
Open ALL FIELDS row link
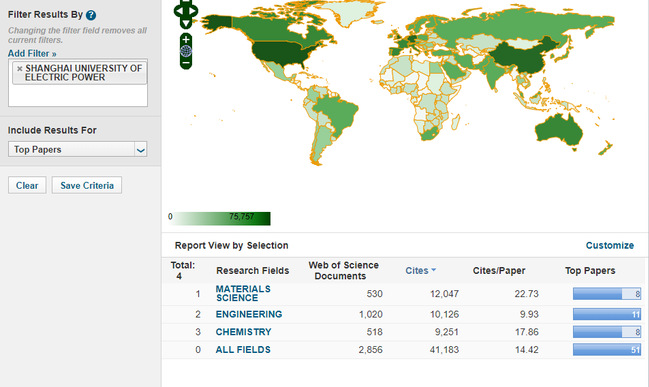(243, 350)
